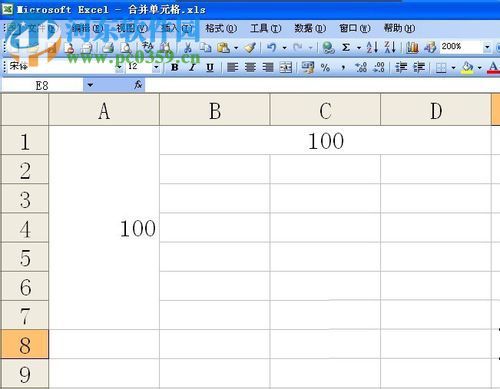Open the 数据 menu

coord(310,28)
